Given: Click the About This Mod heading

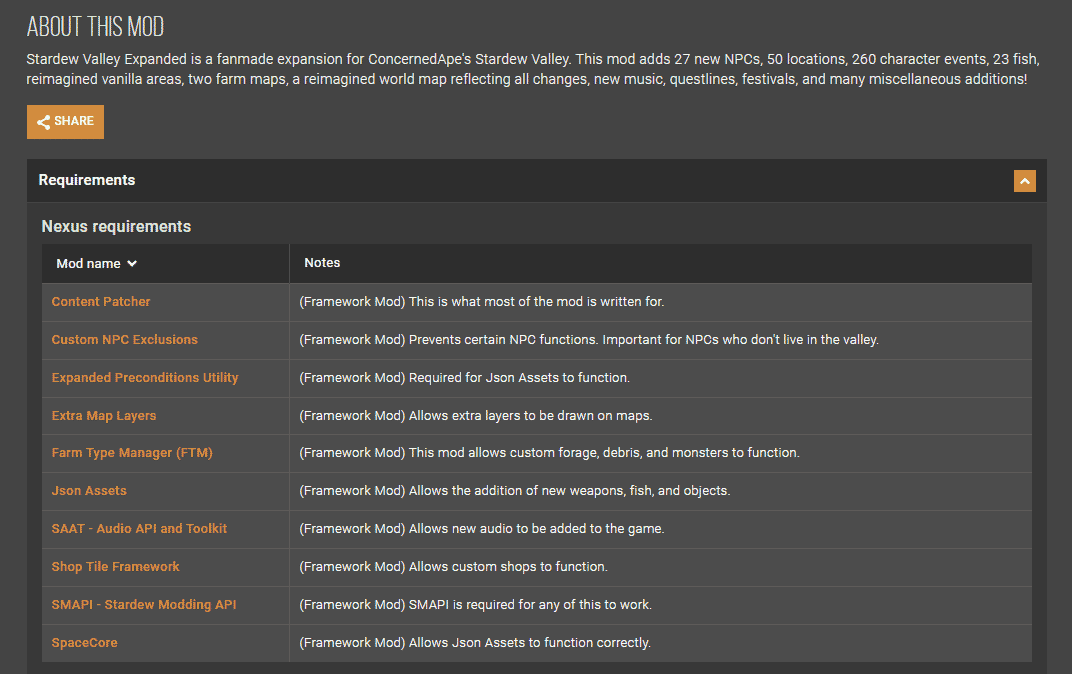Looking at the screenshot, I should [95, 27].
